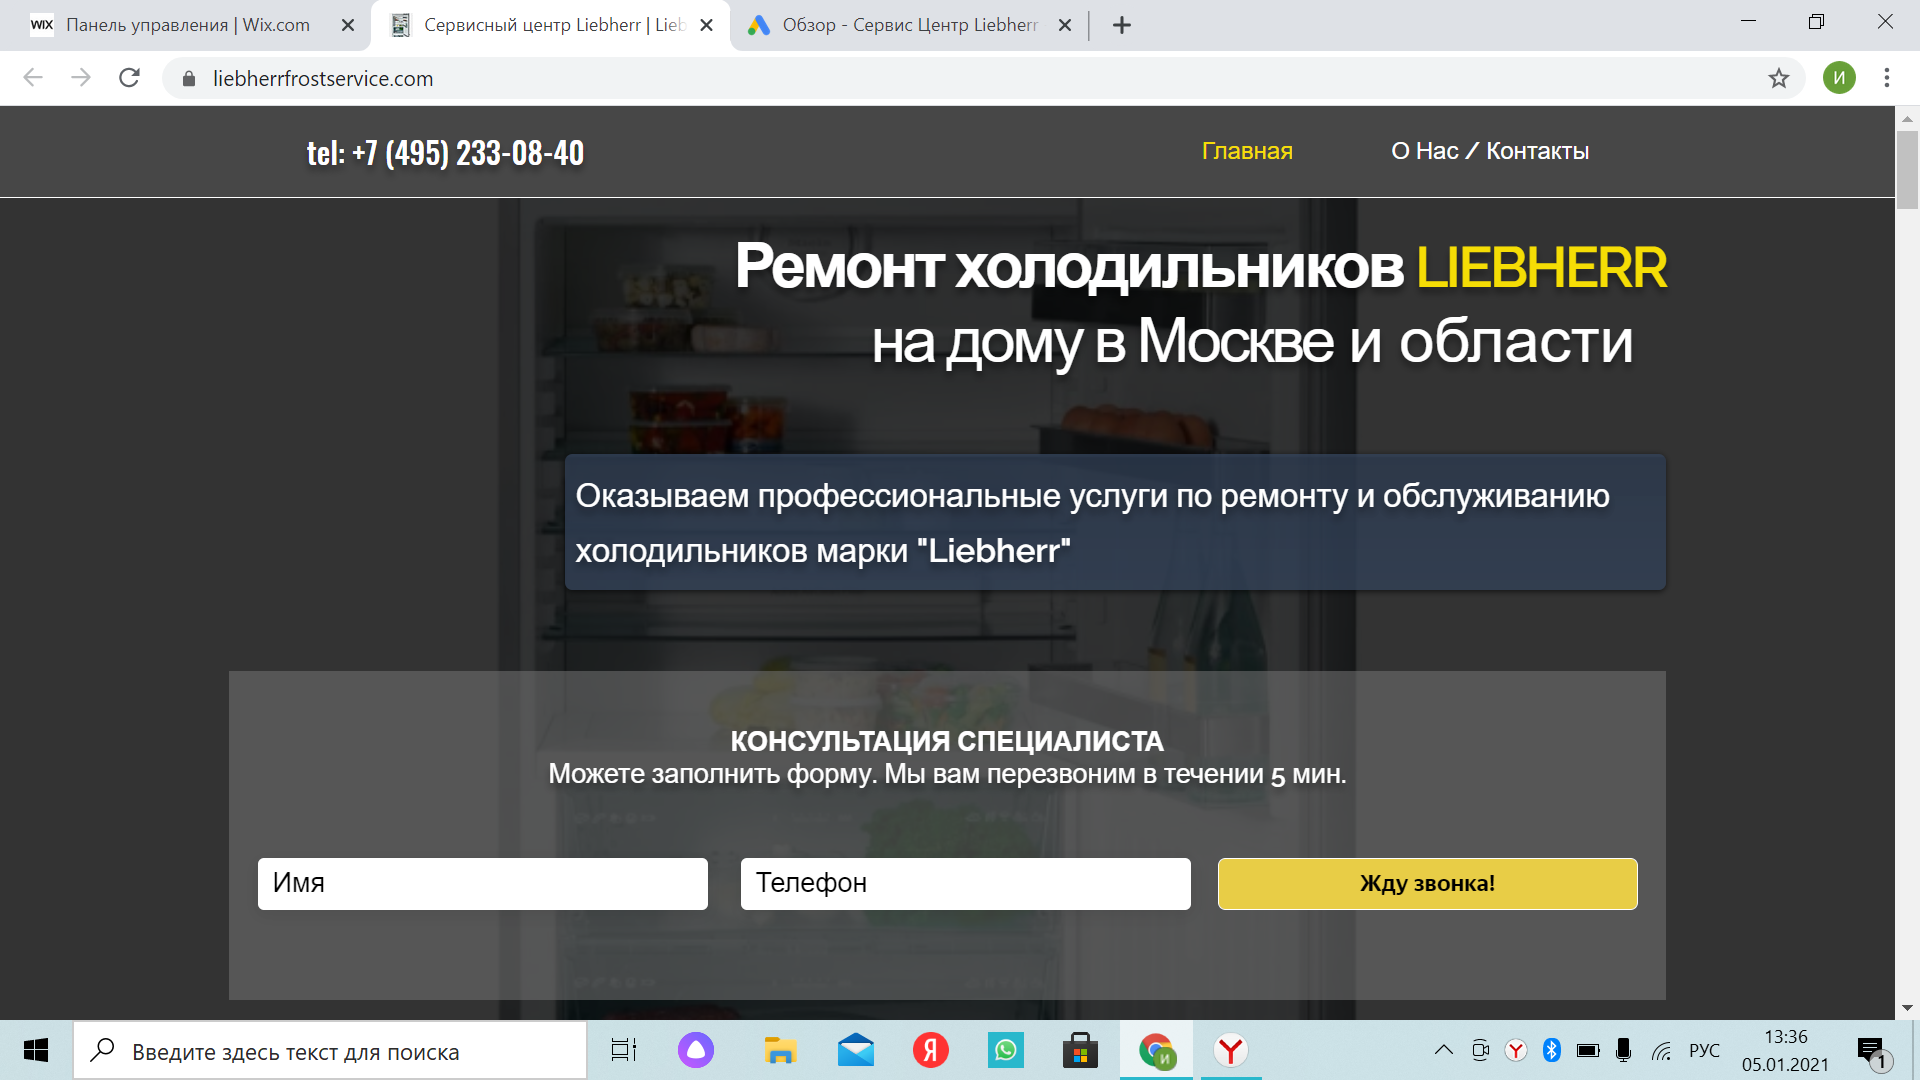Go forward to the next page
Image resolution: width=1920 pixels, height=1080 pixels.
(81, 78)
